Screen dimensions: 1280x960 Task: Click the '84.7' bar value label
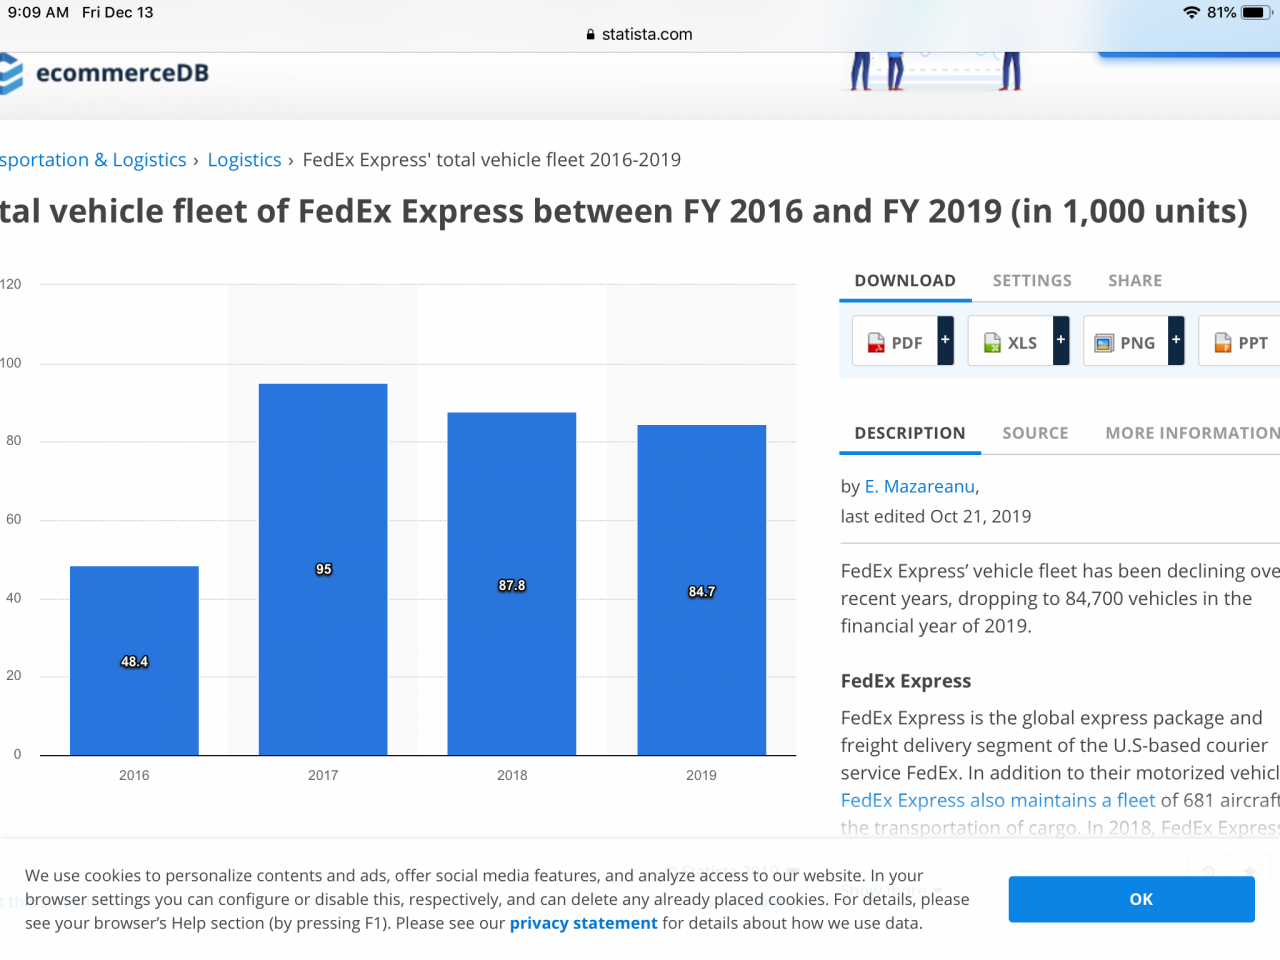tap(701, 591)
